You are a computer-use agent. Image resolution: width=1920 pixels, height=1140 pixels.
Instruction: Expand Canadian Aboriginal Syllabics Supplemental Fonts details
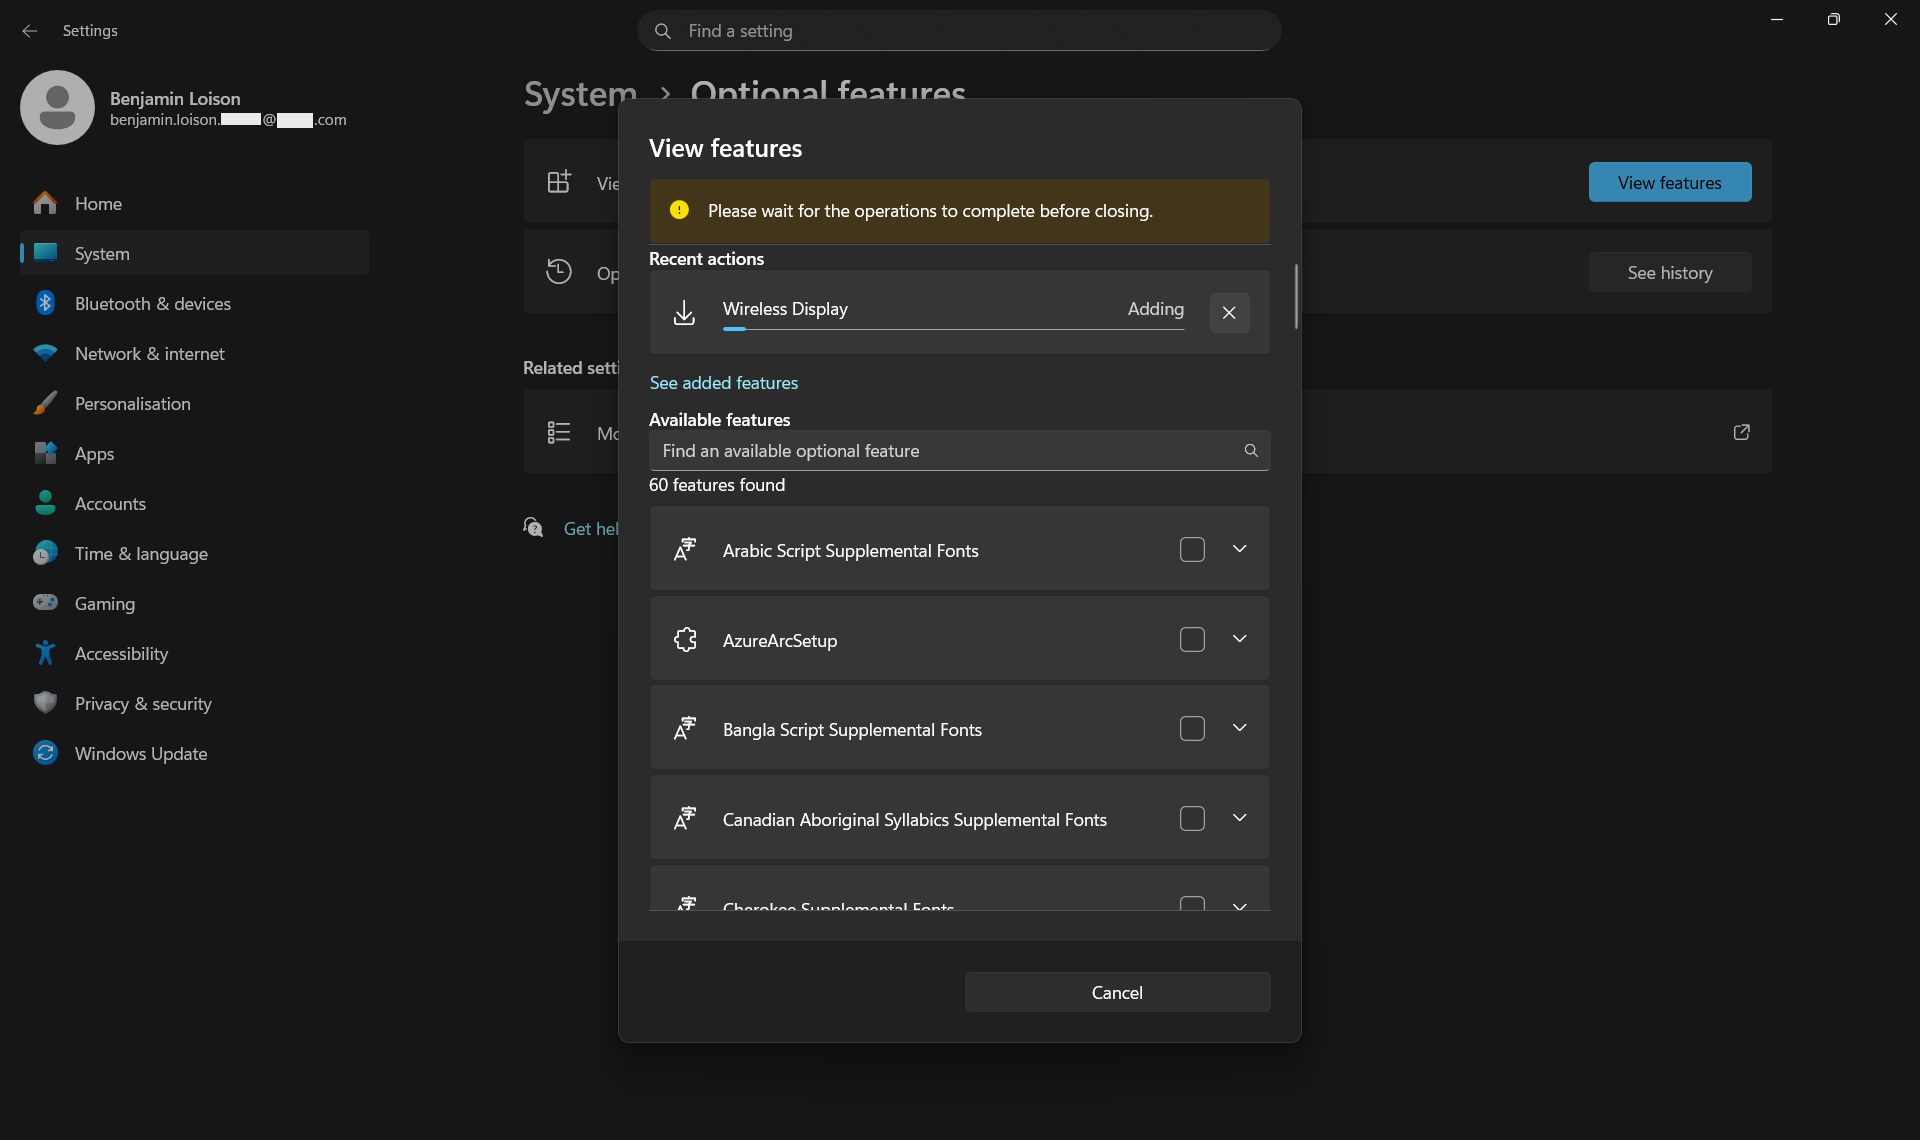tap(1239, 818)
